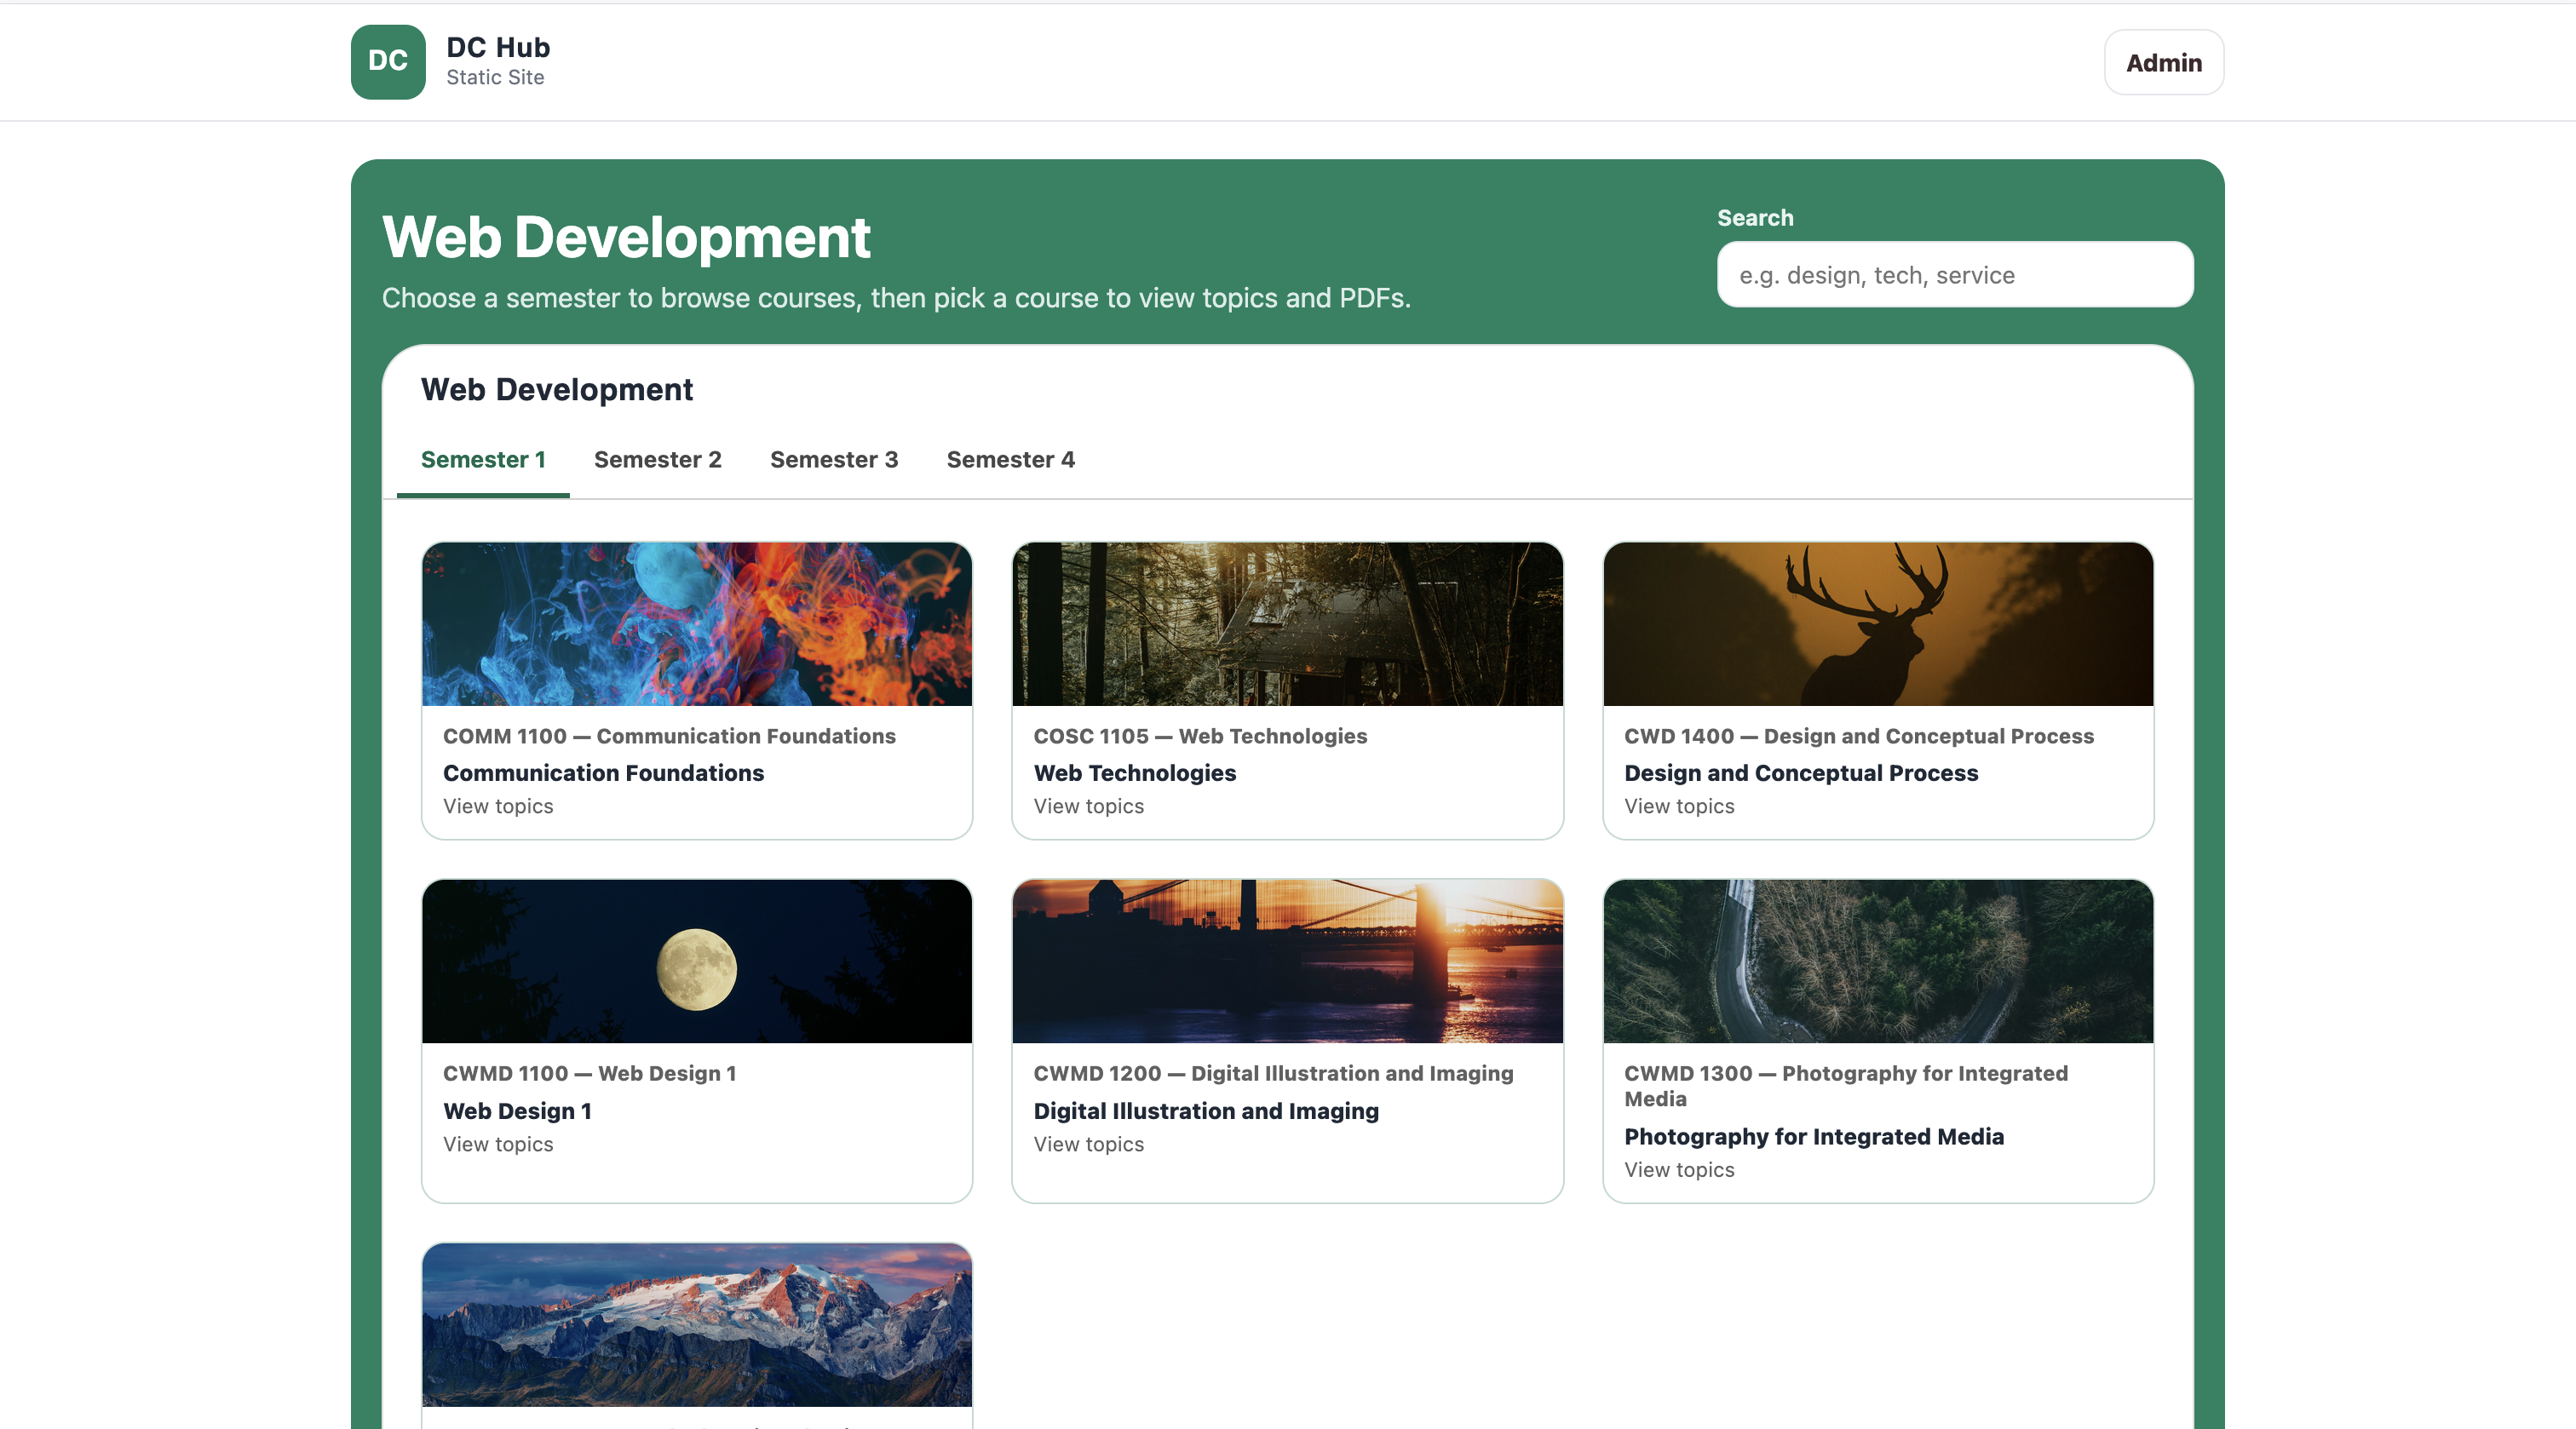Open the Admin page
This screenshot has height=1429, width=2576.
[x=2163, y=63]
